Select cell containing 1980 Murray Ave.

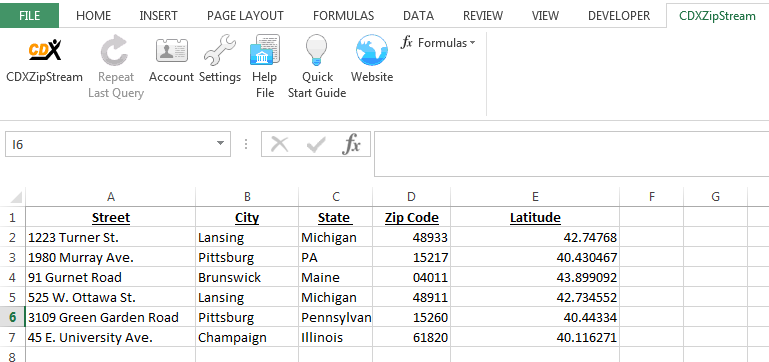click(x=111, y=258)
